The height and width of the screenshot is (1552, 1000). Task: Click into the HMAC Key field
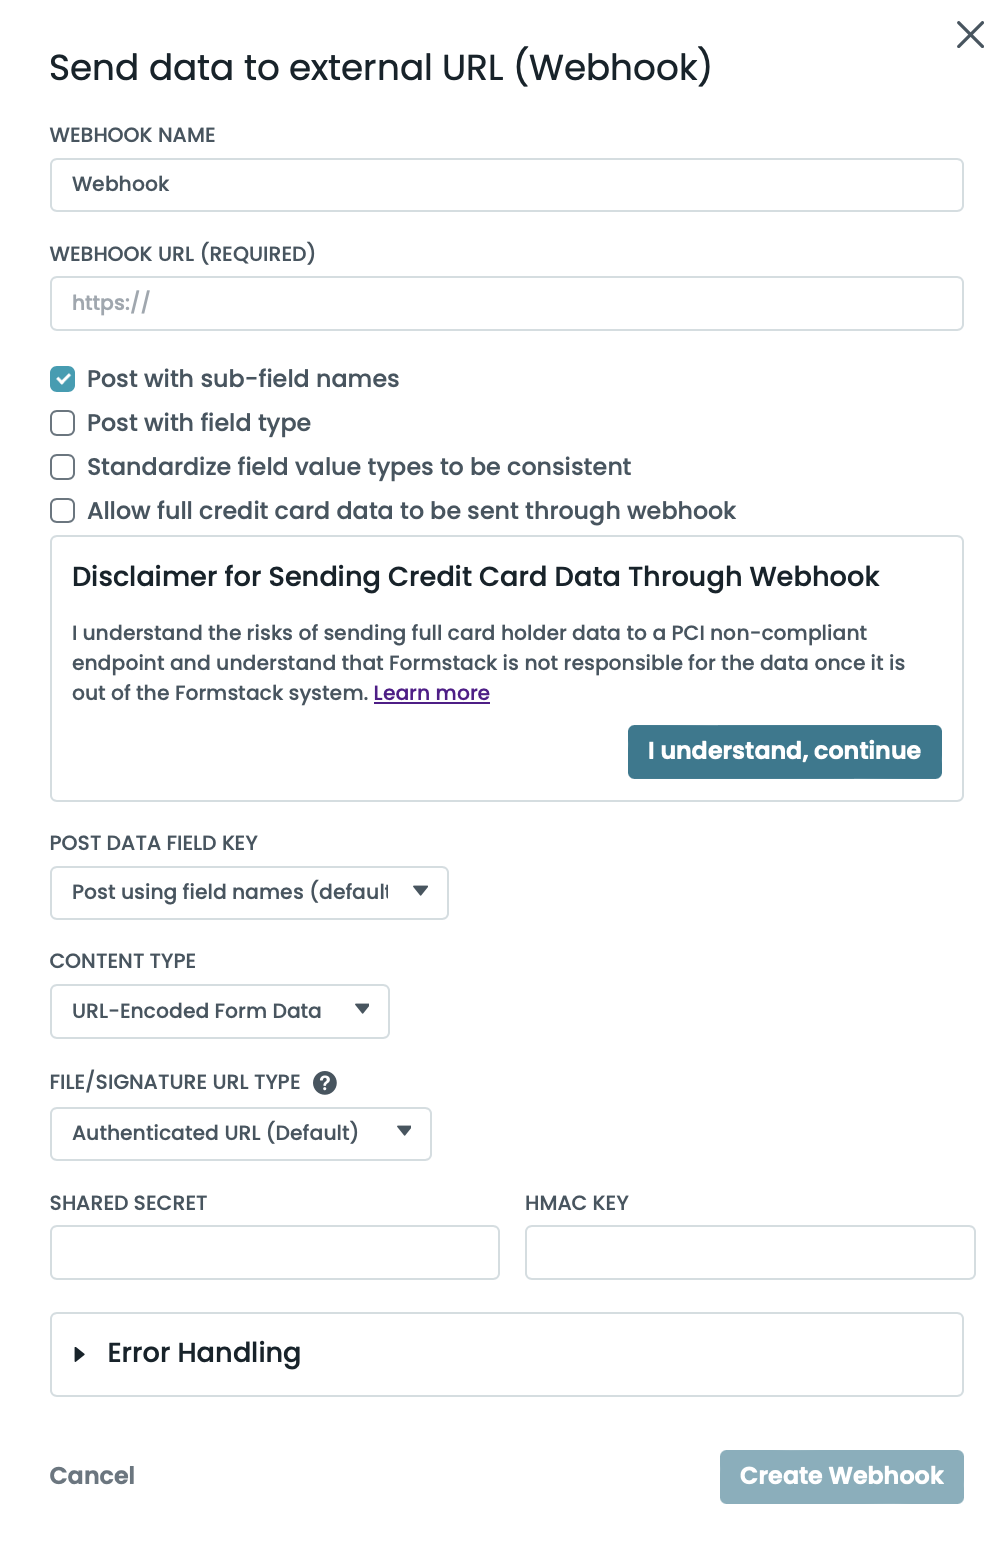click(749, 1253)
